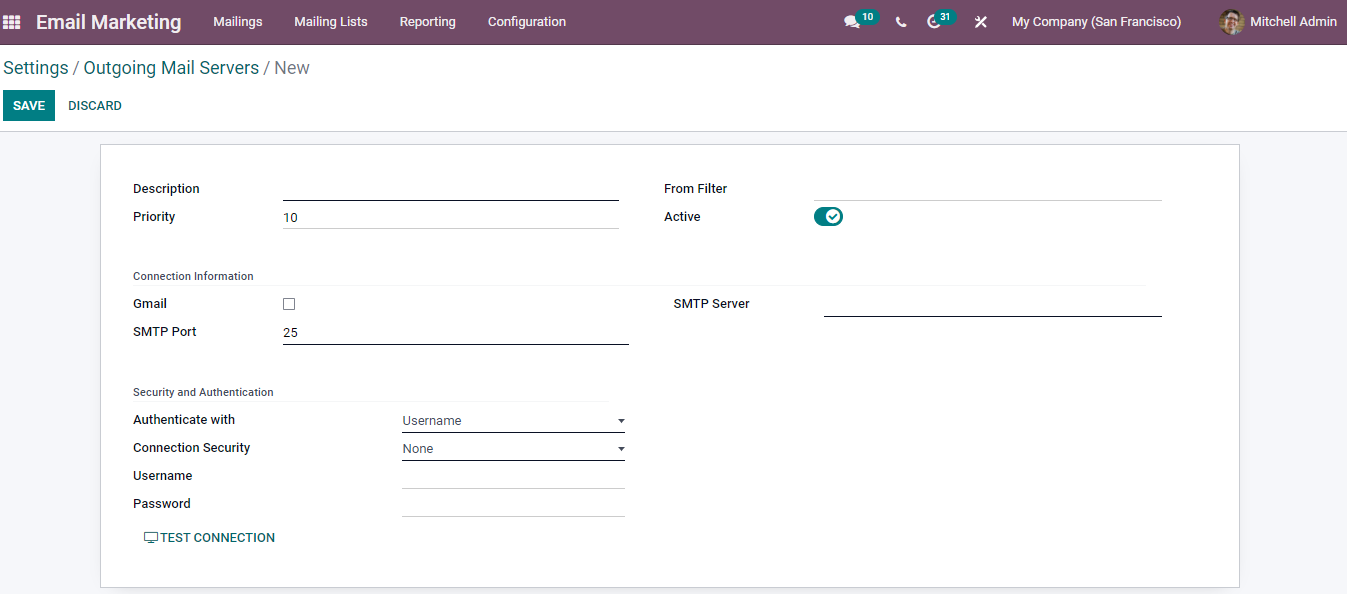This screenshot has width=1347, height=594.
Task: Click the Active field label
Action: click(682, 217)
